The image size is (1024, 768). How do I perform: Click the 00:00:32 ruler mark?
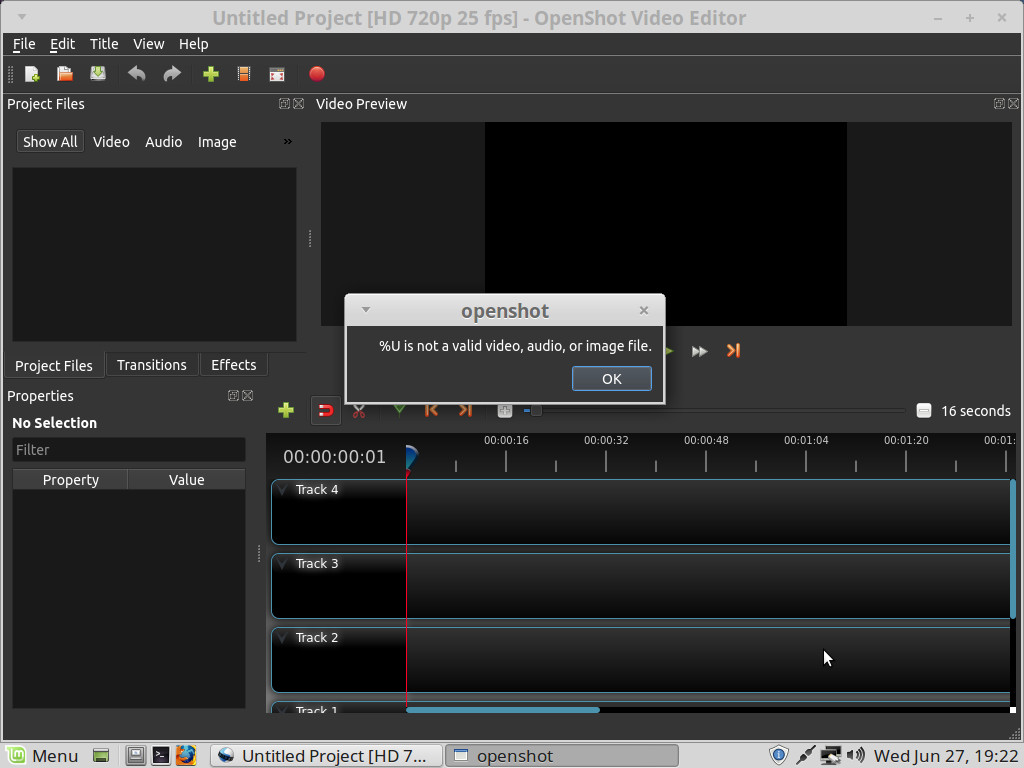[606, 441]
